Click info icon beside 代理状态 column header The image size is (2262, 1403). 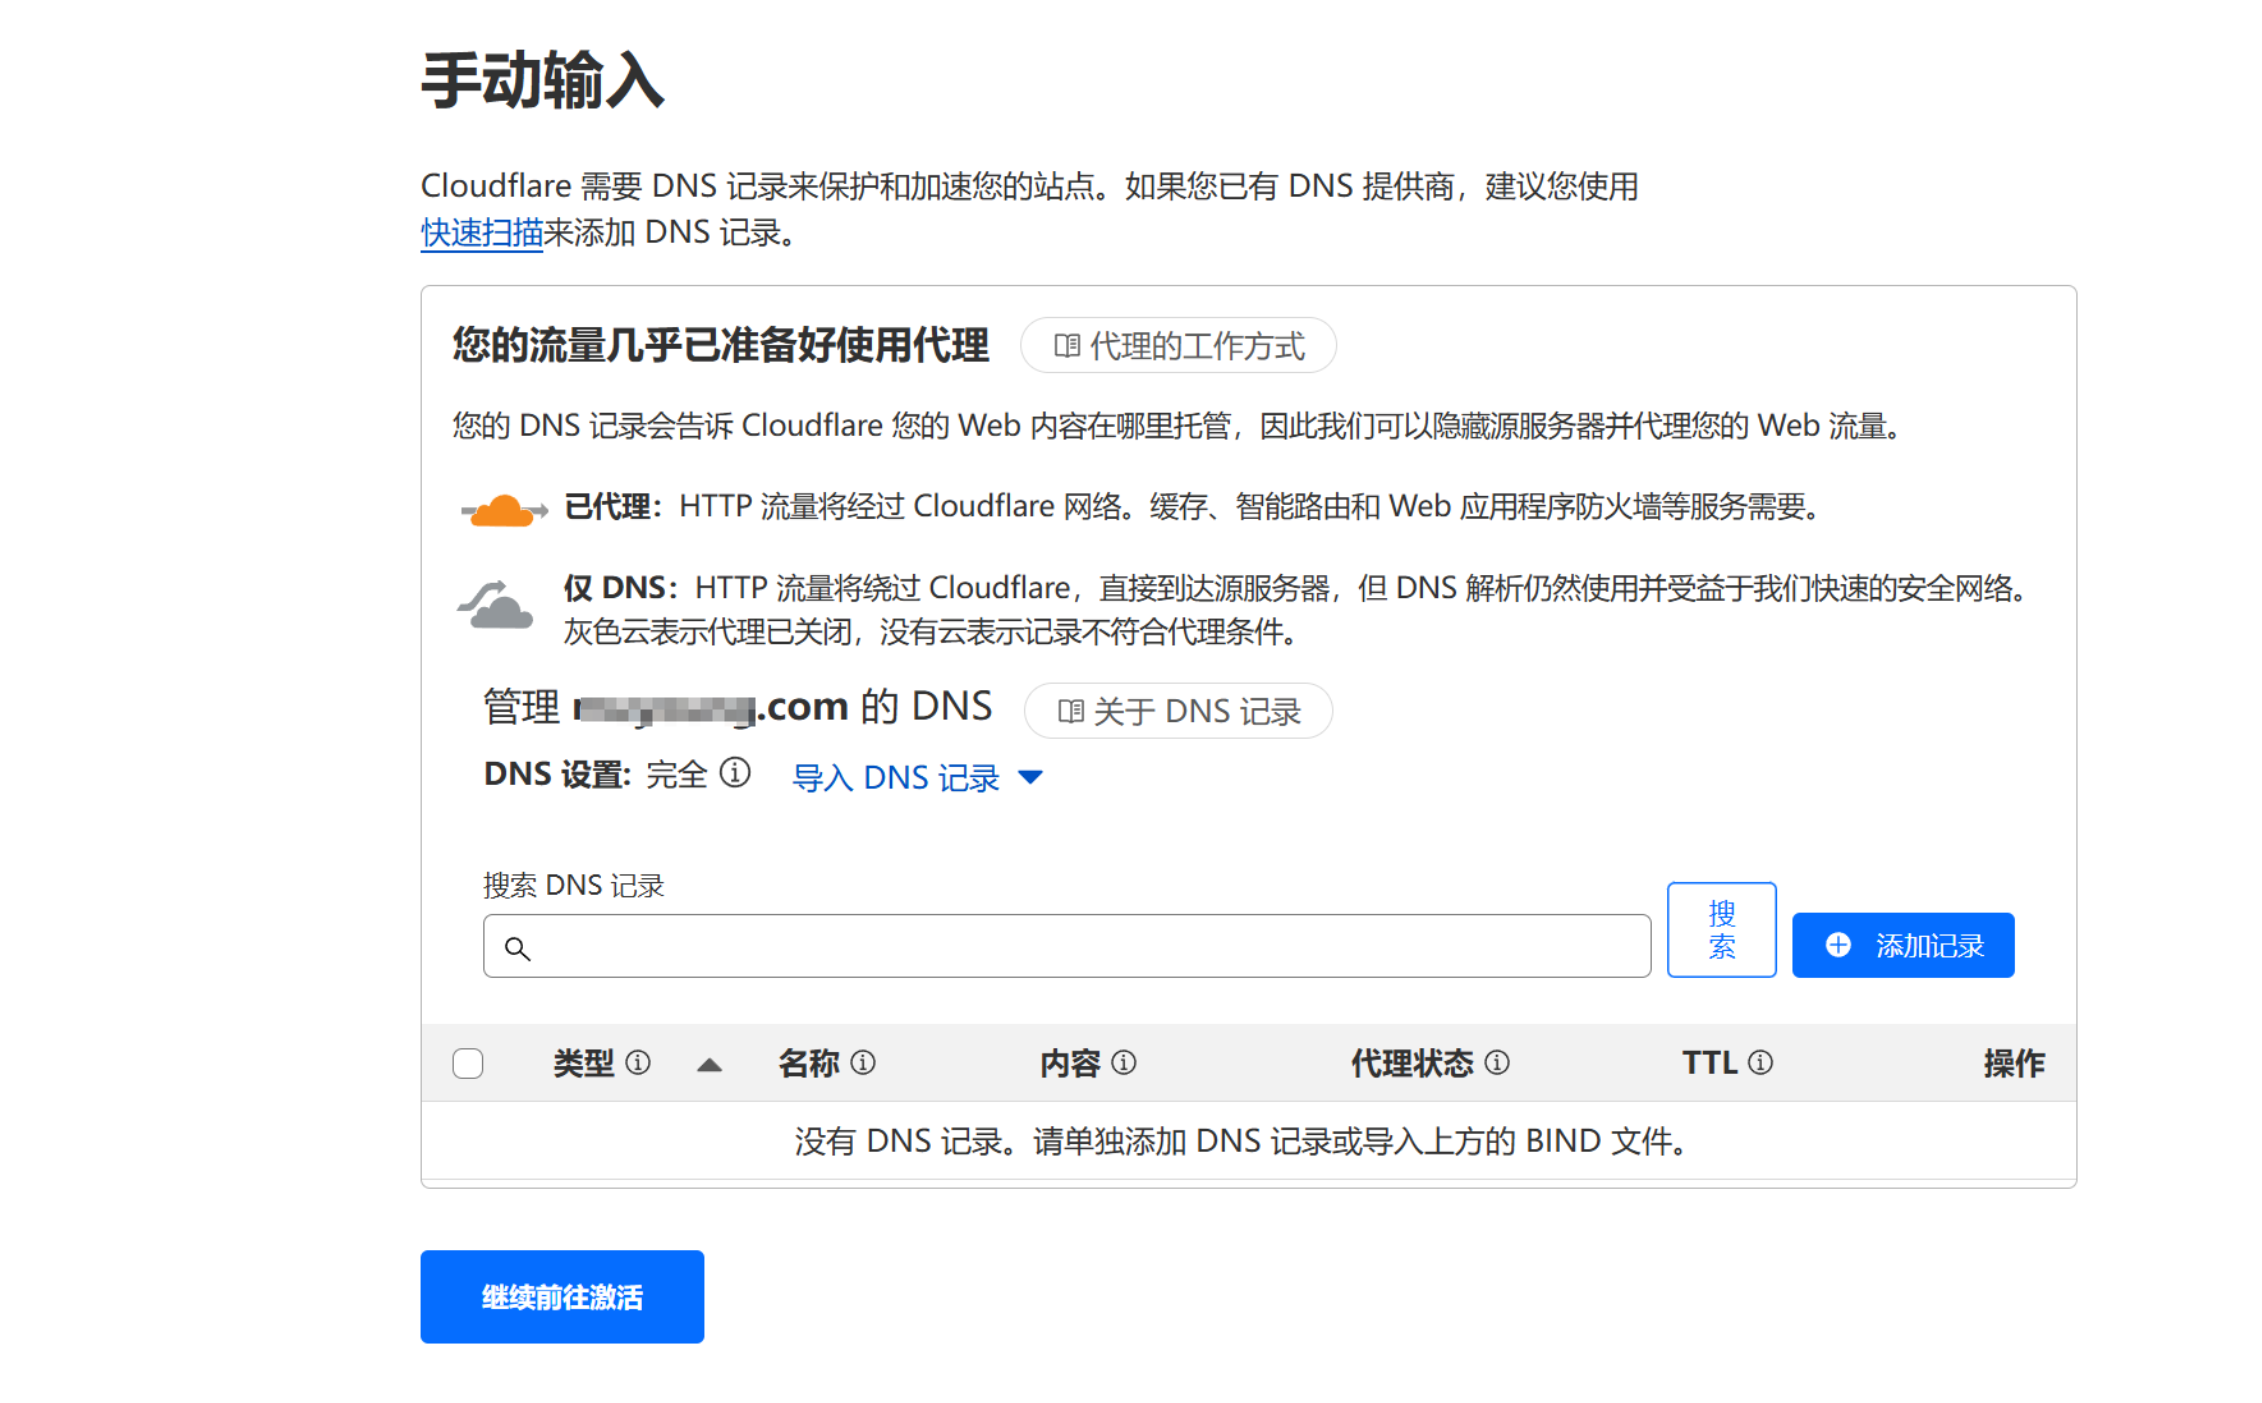[1497, 1062]
